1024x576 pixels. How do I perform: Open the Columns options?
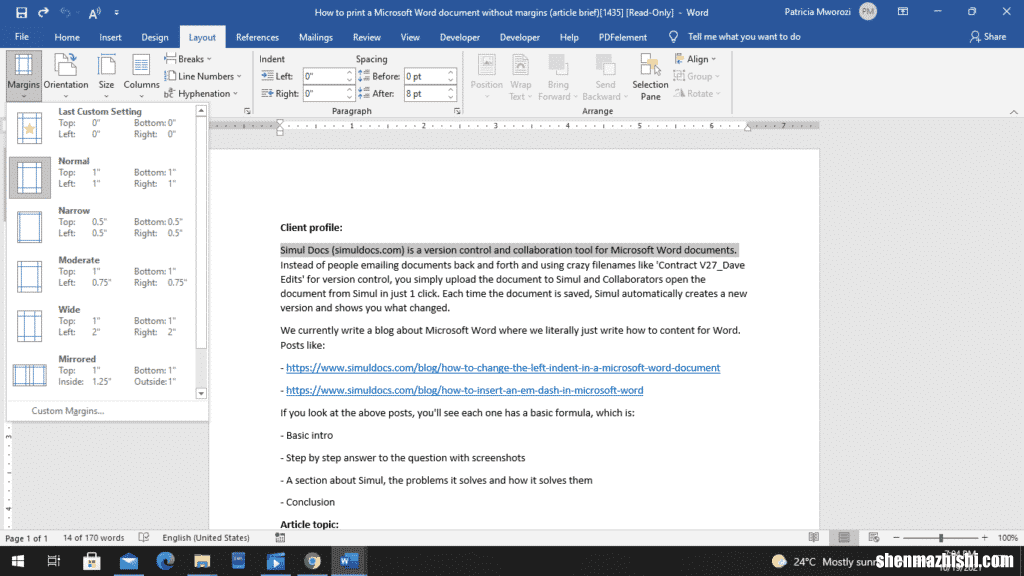[x=141, y=76]
